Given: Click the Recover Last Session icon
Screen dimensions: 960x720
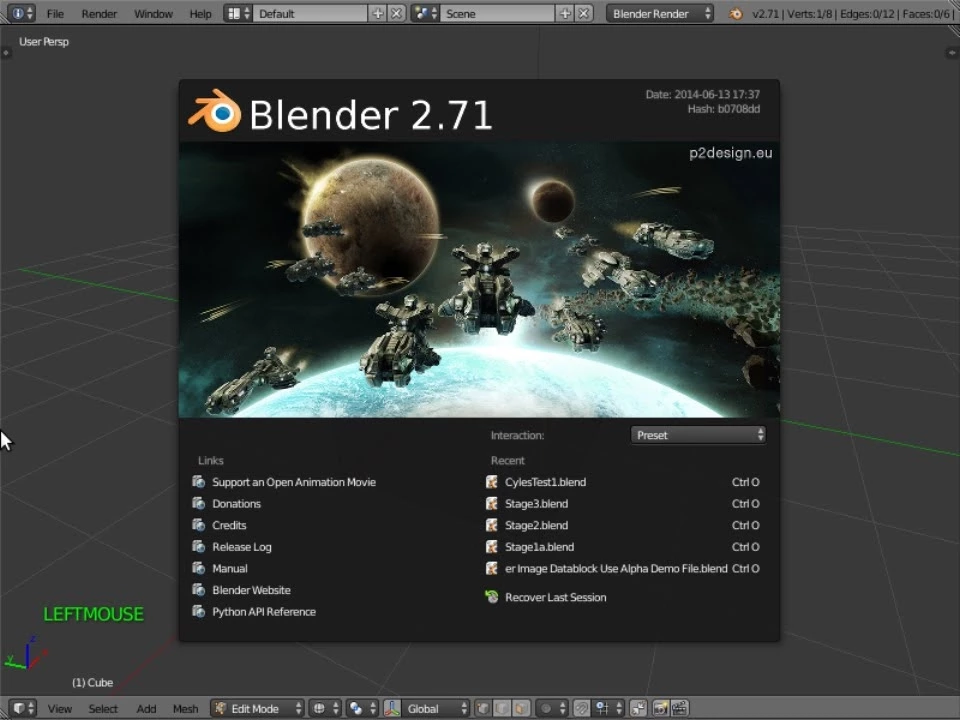Looking at the screenshot, I should pos(492,596).
